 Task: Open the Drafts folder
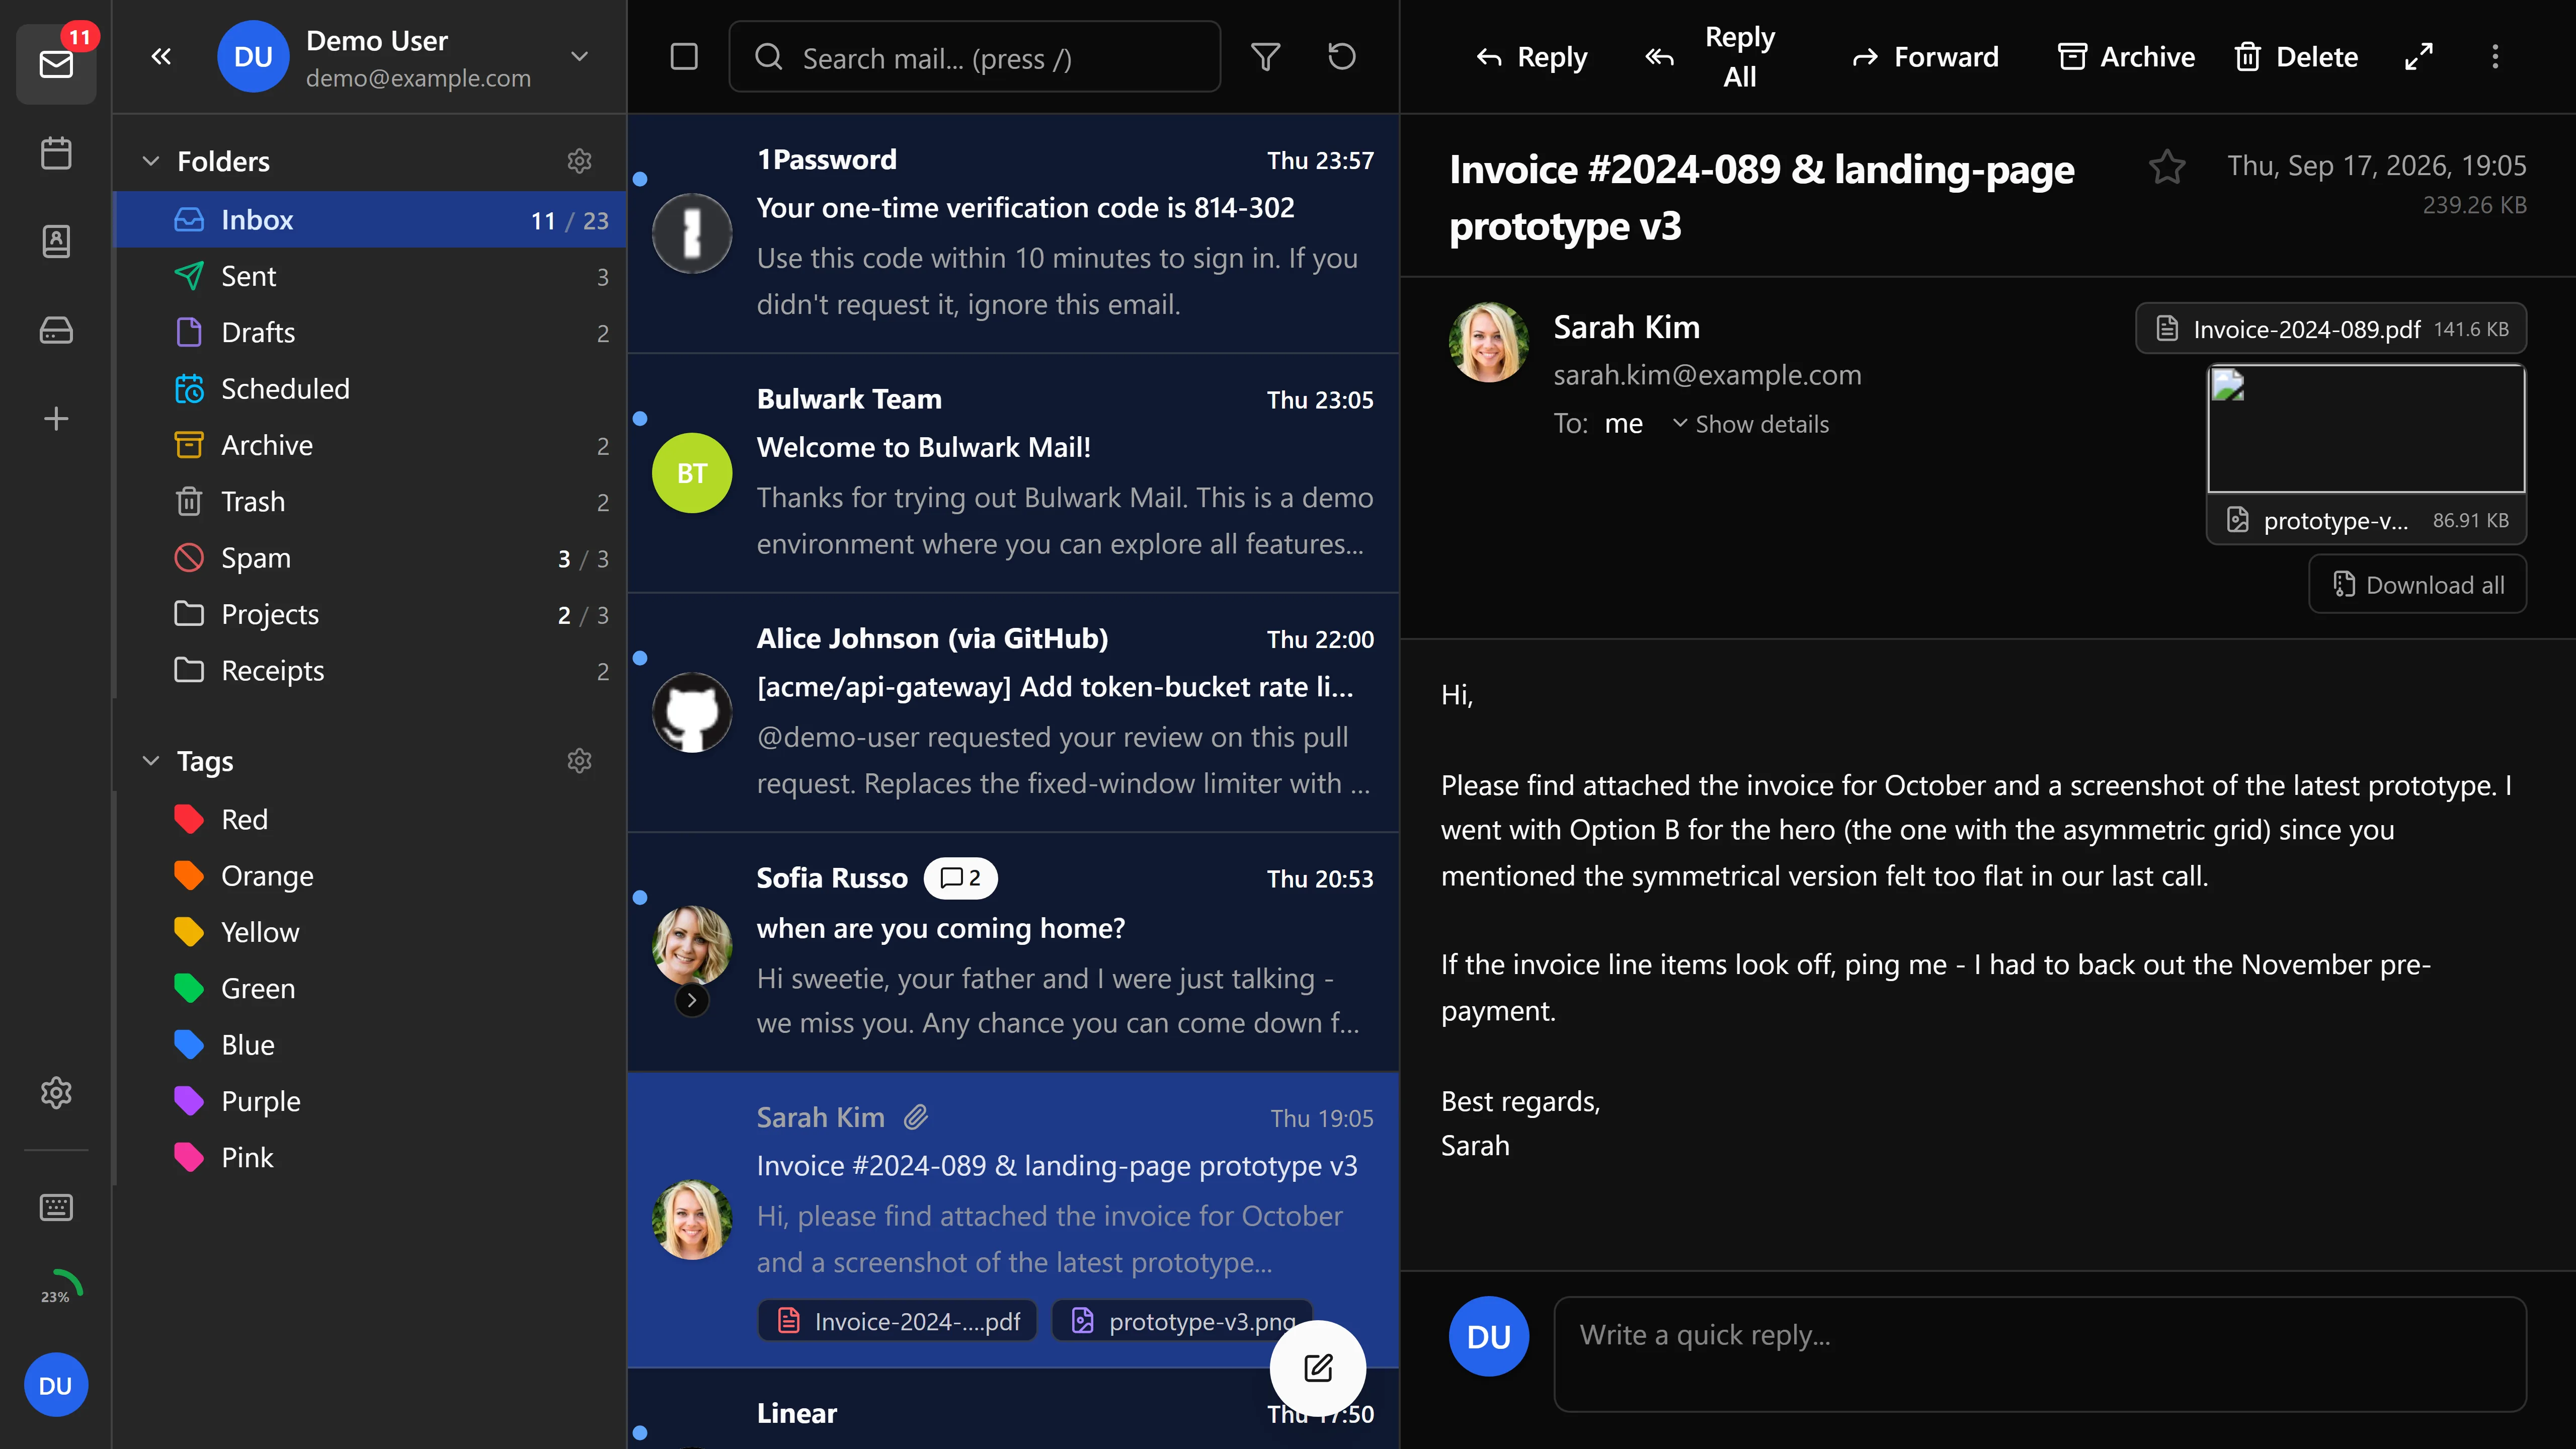pos(370,332)
